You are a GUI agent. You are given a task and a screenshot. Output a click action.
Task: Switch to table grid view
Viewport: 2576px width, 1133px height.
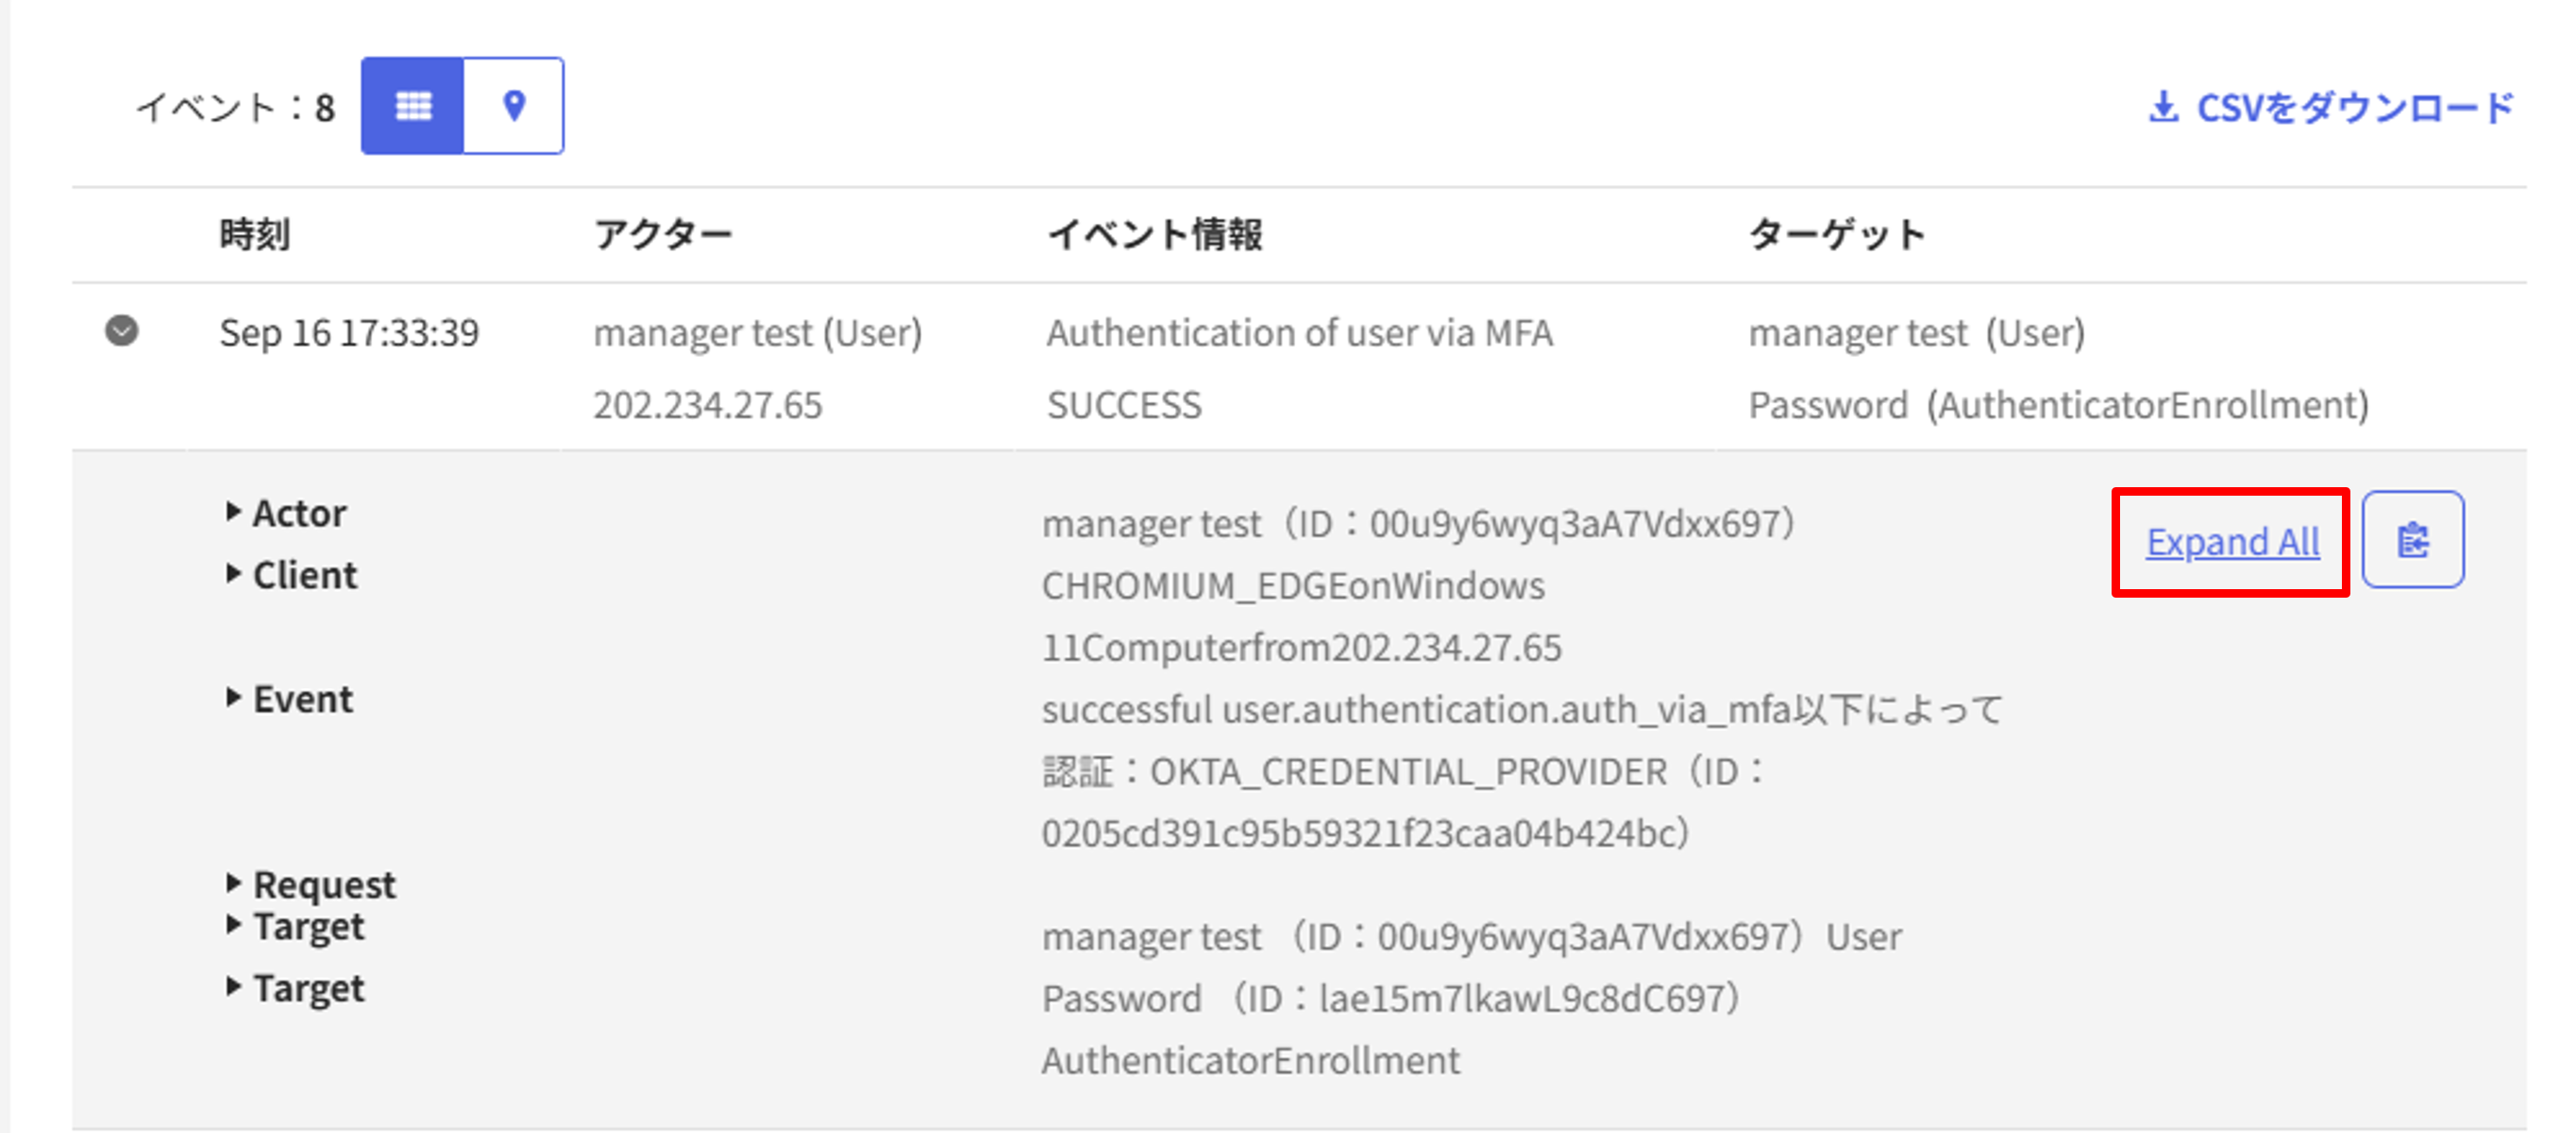point(412,106)
